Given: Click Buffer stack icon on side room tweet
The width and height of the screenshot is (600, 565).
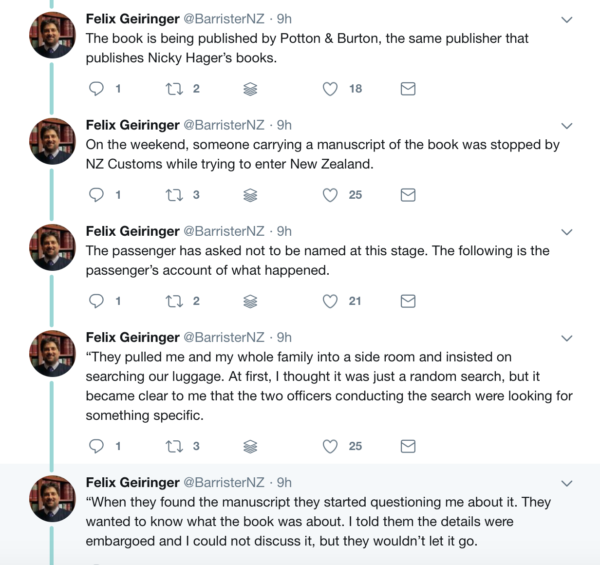Looking at the screenshot, I should click(x=250, y=446).
